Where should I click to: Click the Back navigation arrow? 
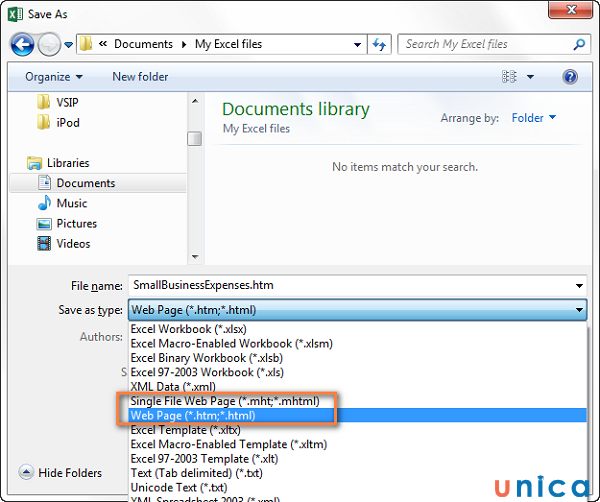click(23, 44)
